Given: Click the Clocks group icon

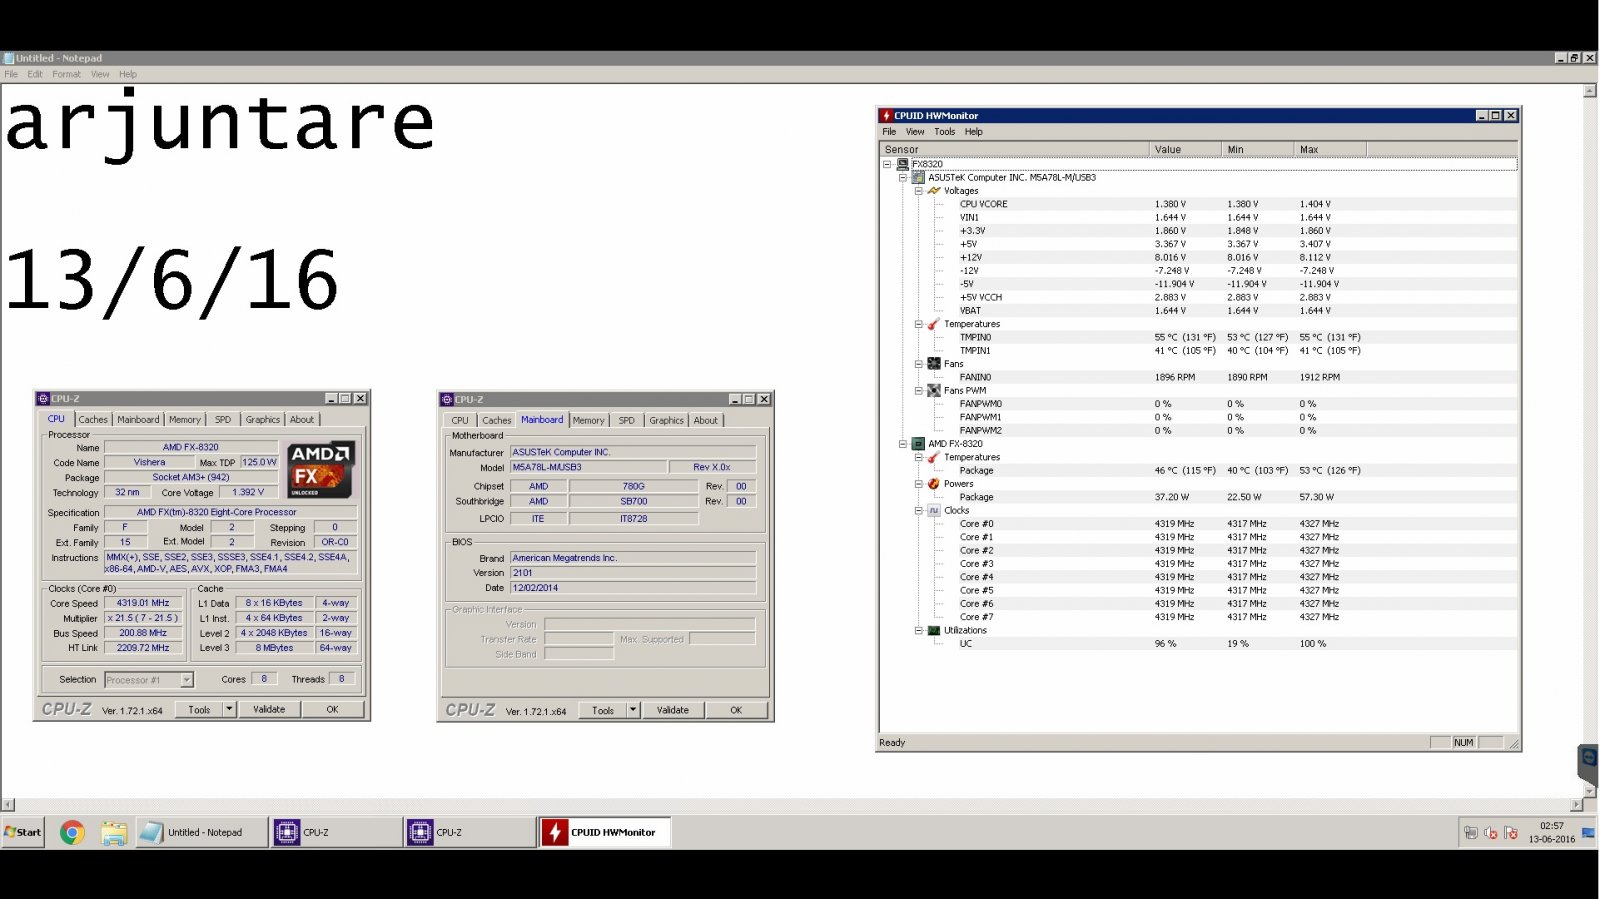Looking at the screenshot, I should [x=934, y=511].
